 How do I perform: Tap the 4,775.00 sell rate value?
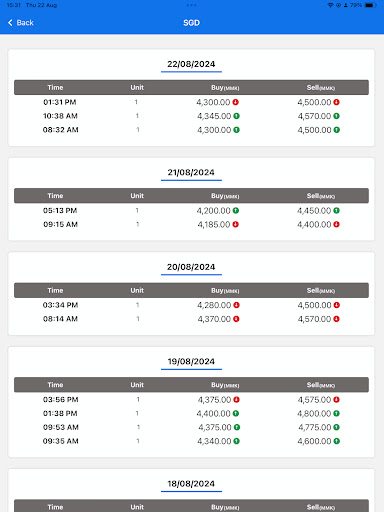point(315,427)
